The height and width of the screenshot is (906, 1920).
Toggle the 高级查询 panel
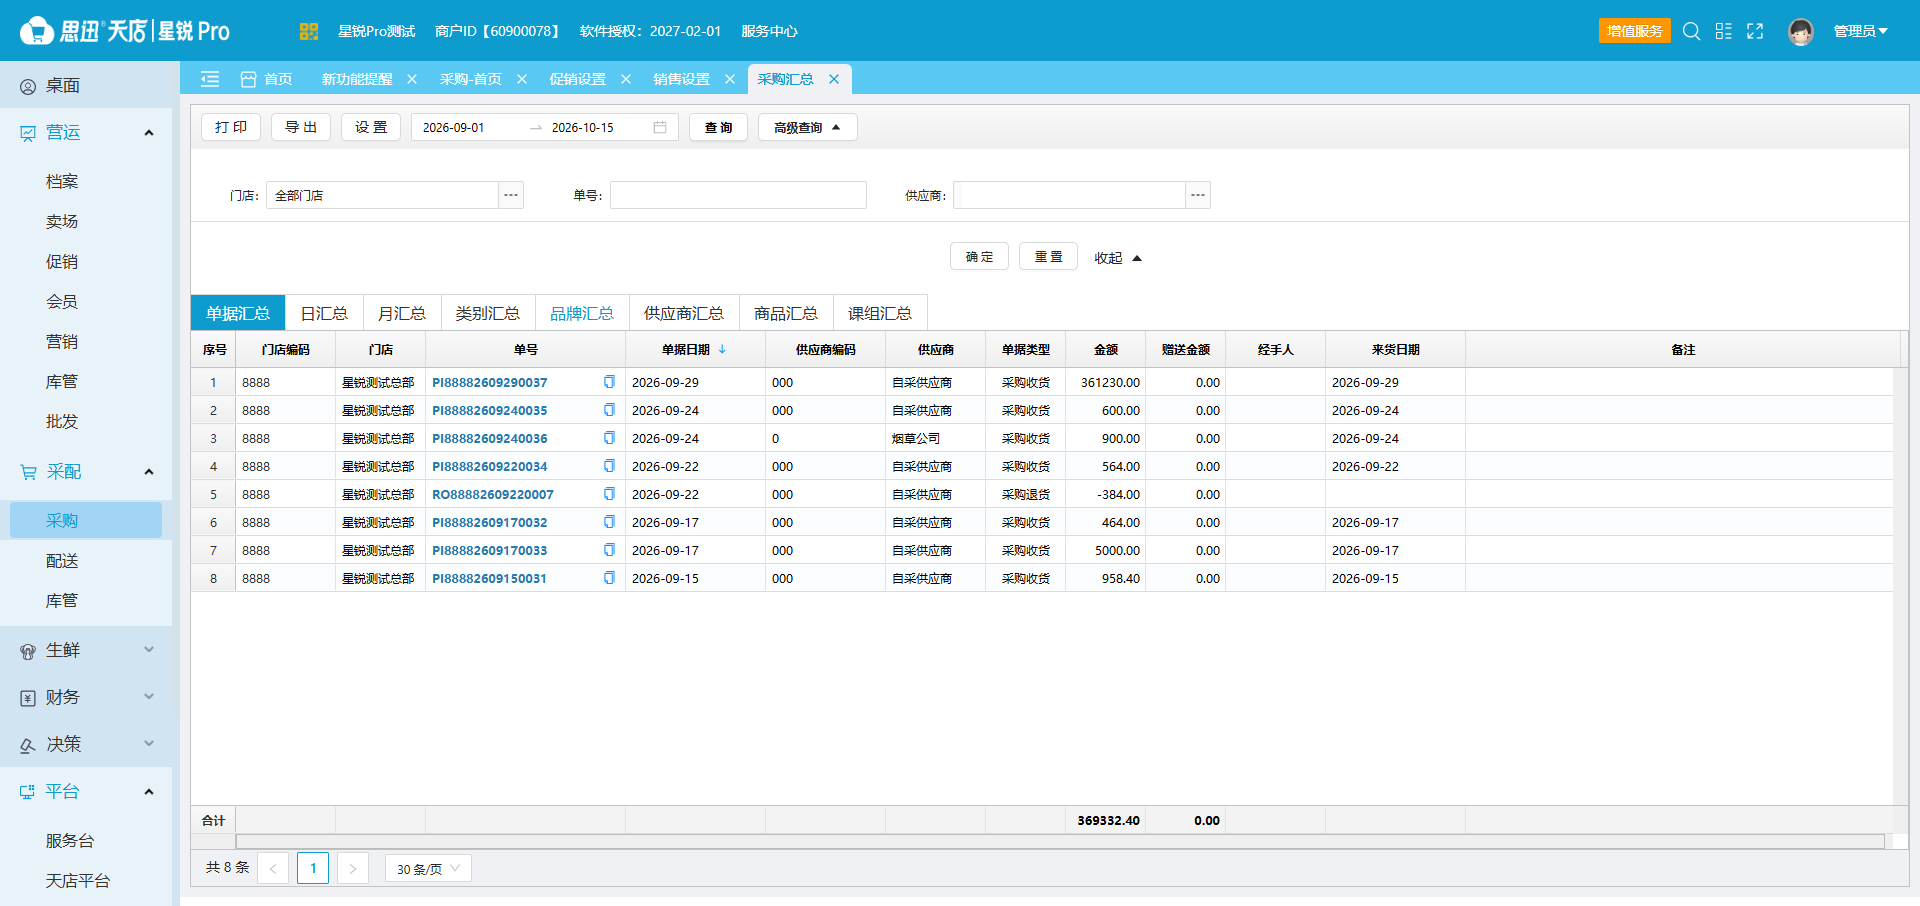807,127
